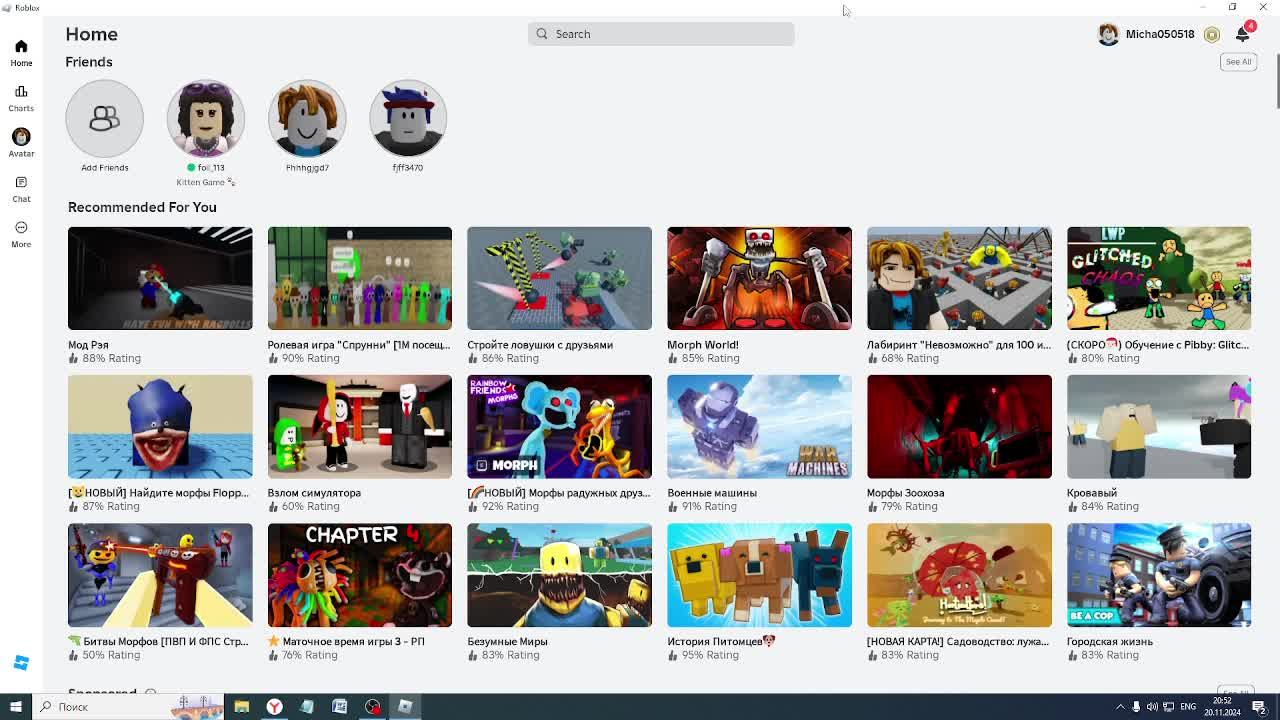Viewport: 1280px width, 720px height.
Task: Open the Мод Рэя game thumbnail
Action: (x=160, y=278)
